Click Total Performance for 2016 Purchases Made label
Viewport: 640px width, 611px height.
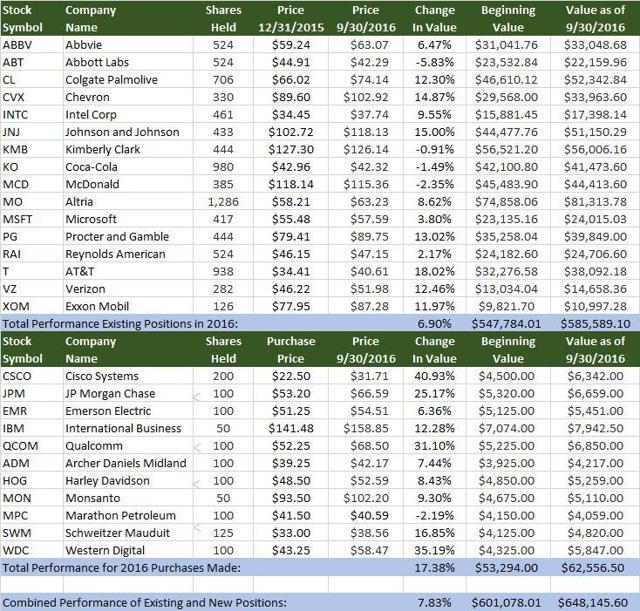coord(122,568)
